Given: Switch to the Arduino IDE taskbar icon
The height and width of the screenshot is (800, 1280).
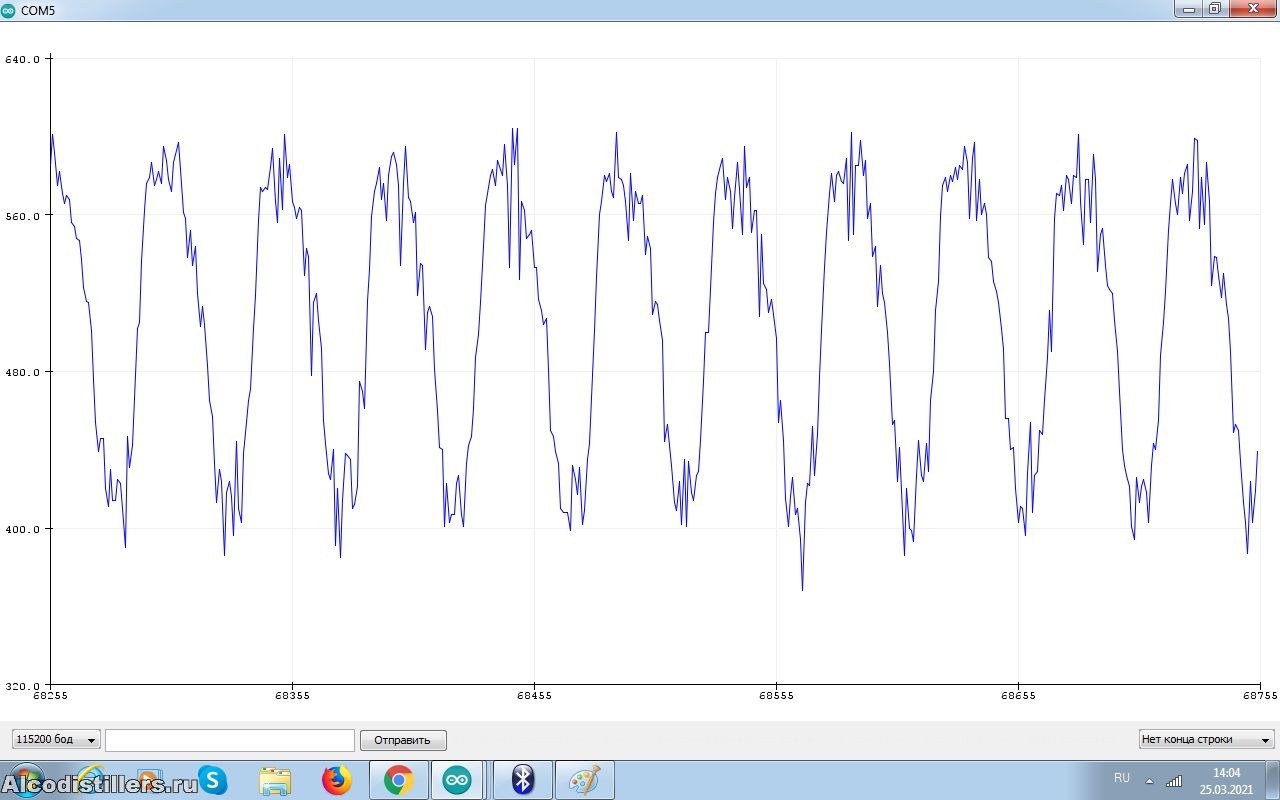Looking at the screenshot, I should [459, 780].
